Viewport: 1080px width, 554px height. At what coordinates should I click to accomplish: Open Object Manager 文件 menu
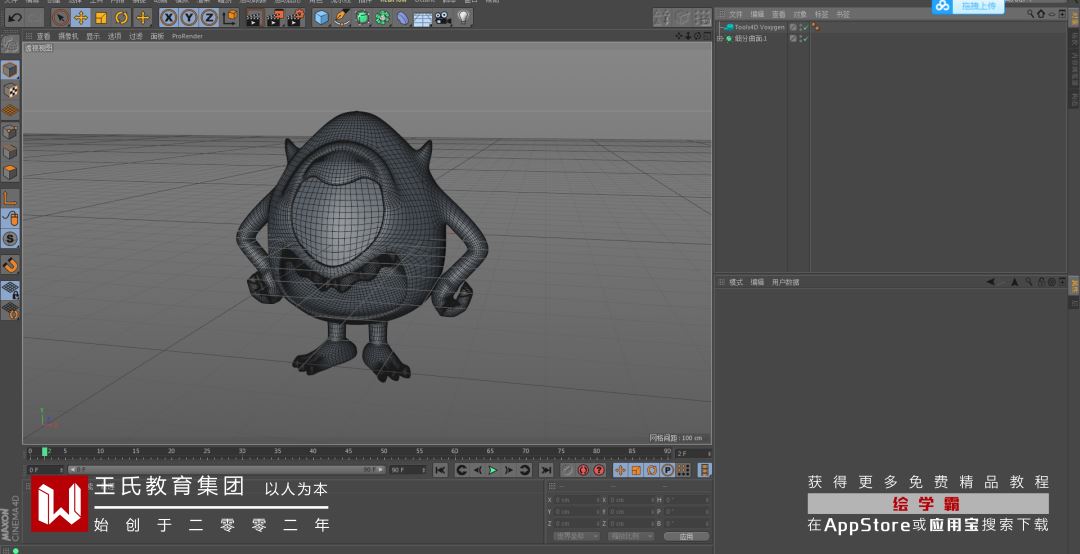point(736,14)
